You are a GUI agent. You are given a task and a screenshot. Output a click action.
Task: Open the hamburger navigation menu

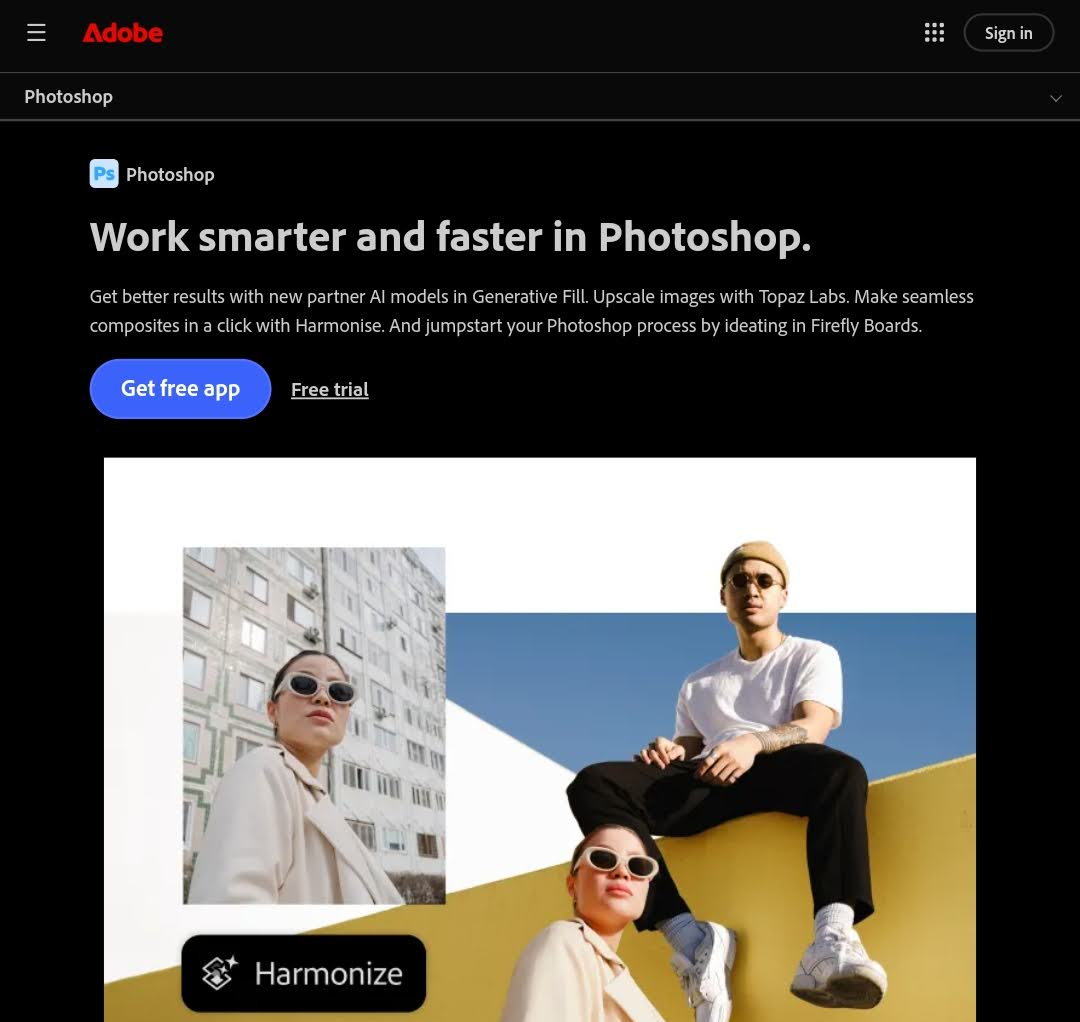tap(36, 32)
